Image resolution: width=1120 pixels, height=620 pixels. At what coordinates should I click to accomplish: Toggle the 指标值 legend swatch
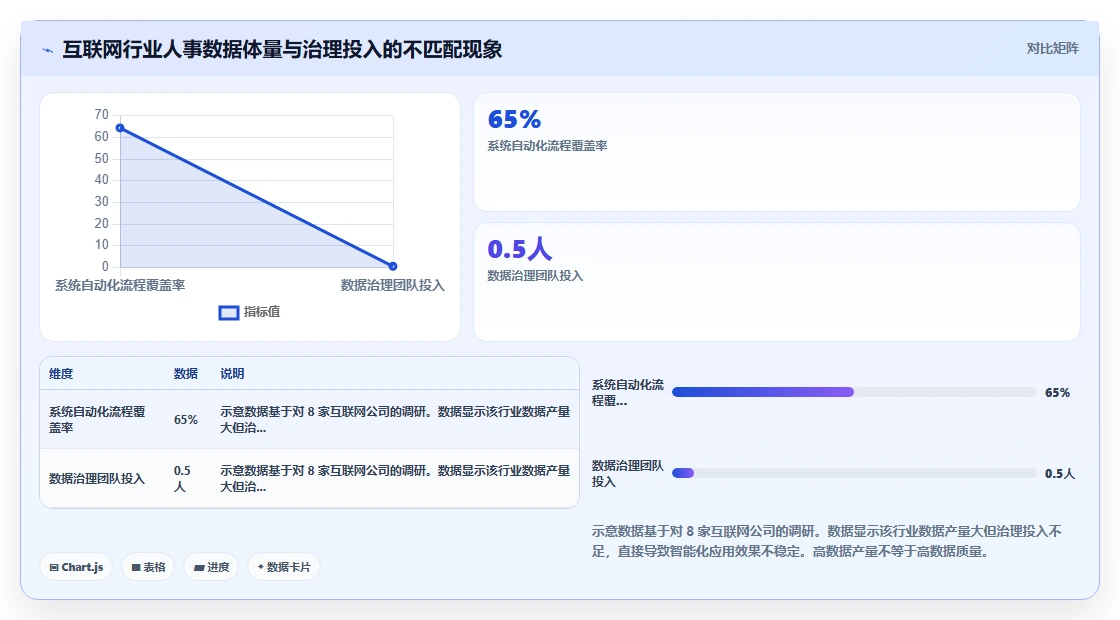pyautogui.click(x=229, y=313)
